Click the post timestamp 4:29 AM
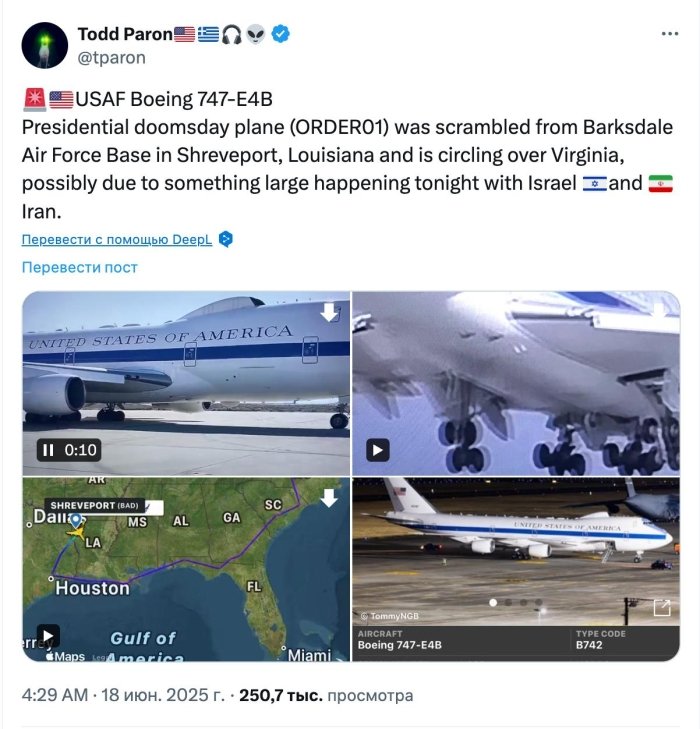700x729 pixels. coord(54,695)
